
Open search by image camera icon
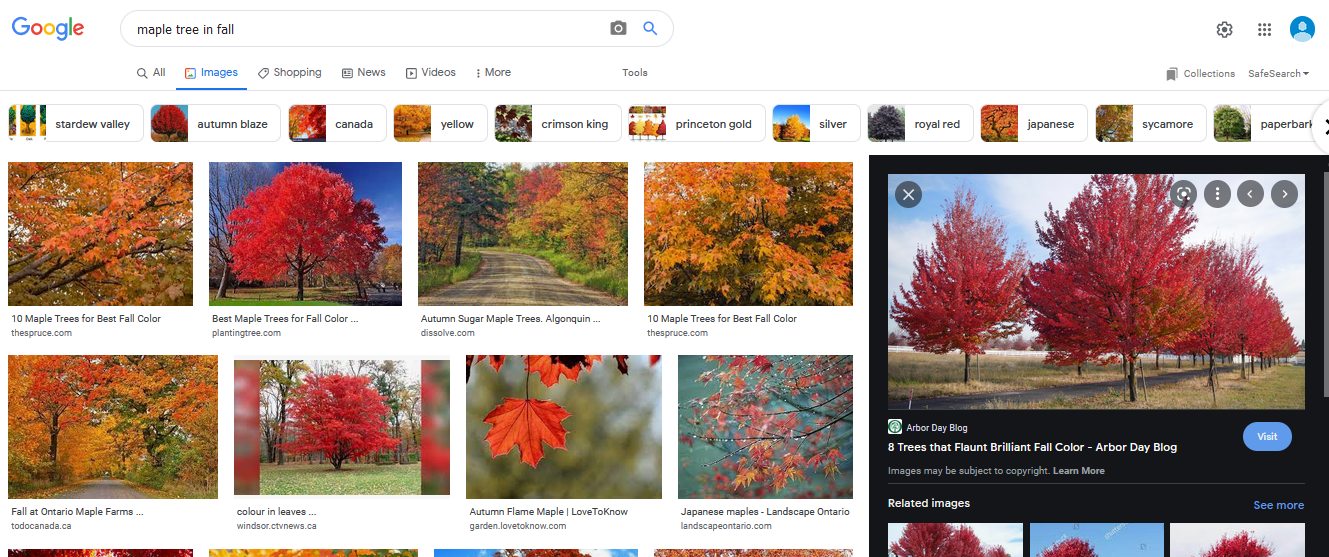coord(618,29)
